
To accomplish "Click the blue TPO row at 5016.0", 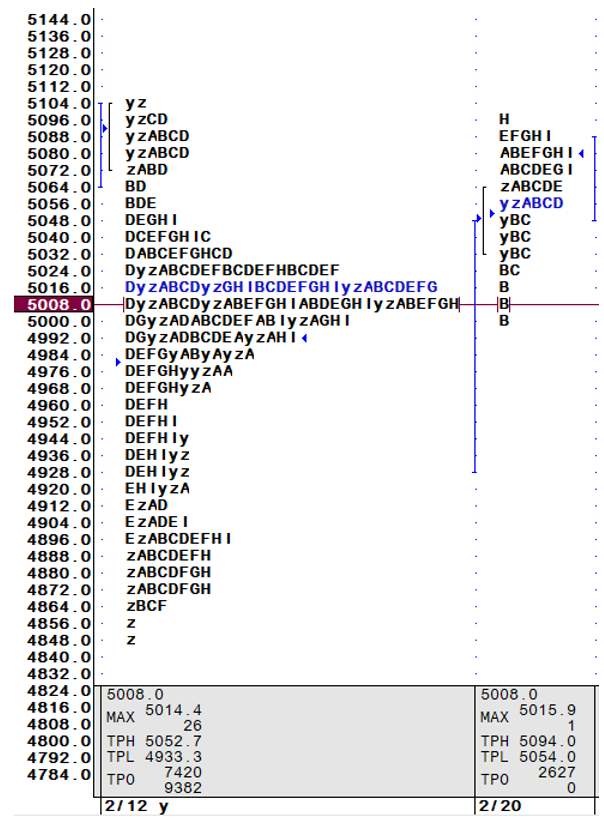I will [x=281, y=287].
